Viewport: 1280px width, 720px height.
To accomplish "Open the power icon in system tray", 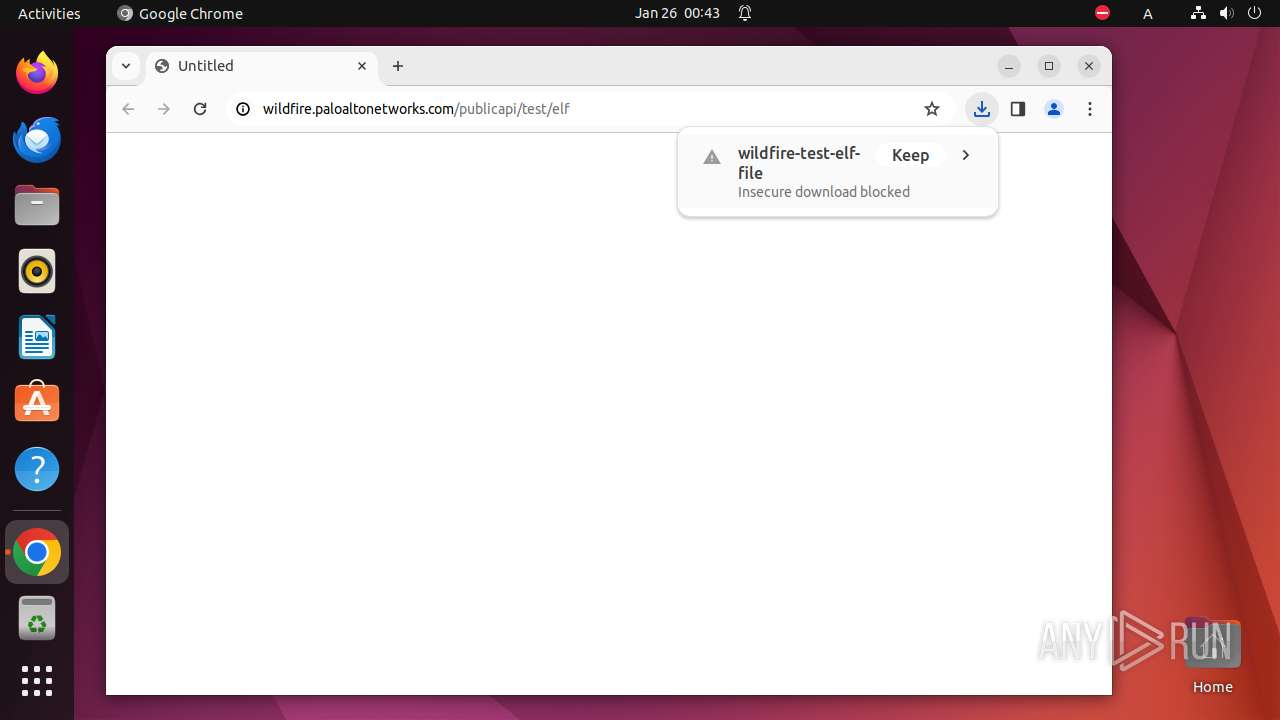I will pos(1254,13).
